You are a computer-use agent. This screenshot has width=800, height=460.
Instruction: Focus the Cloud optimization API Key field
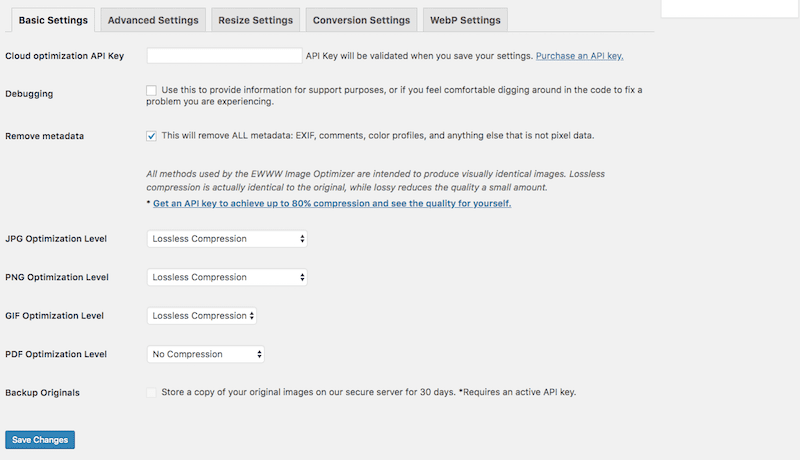pos(224,56)
